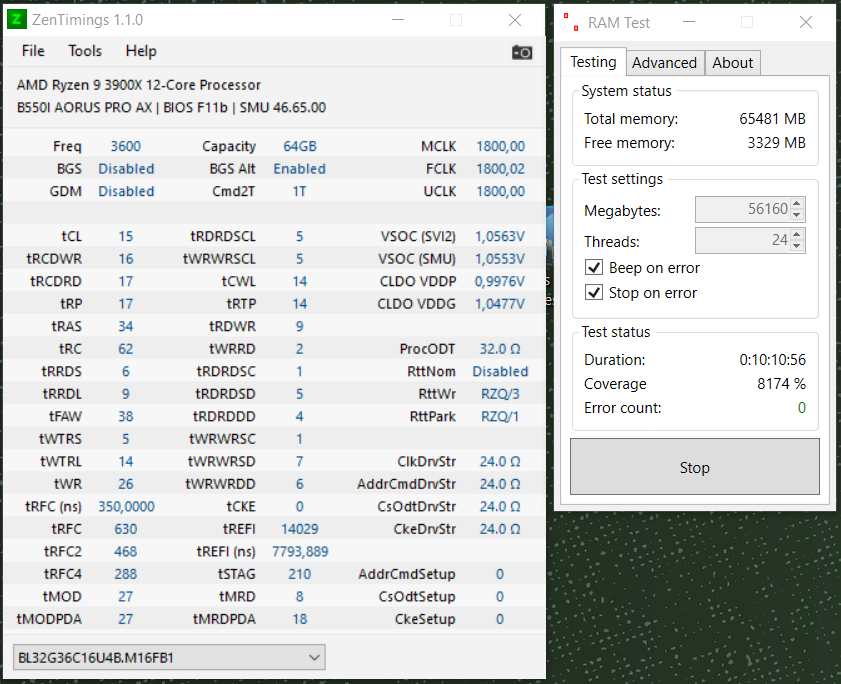
Task: Click the Stop button in RAM Test
Action: (695, 467)
